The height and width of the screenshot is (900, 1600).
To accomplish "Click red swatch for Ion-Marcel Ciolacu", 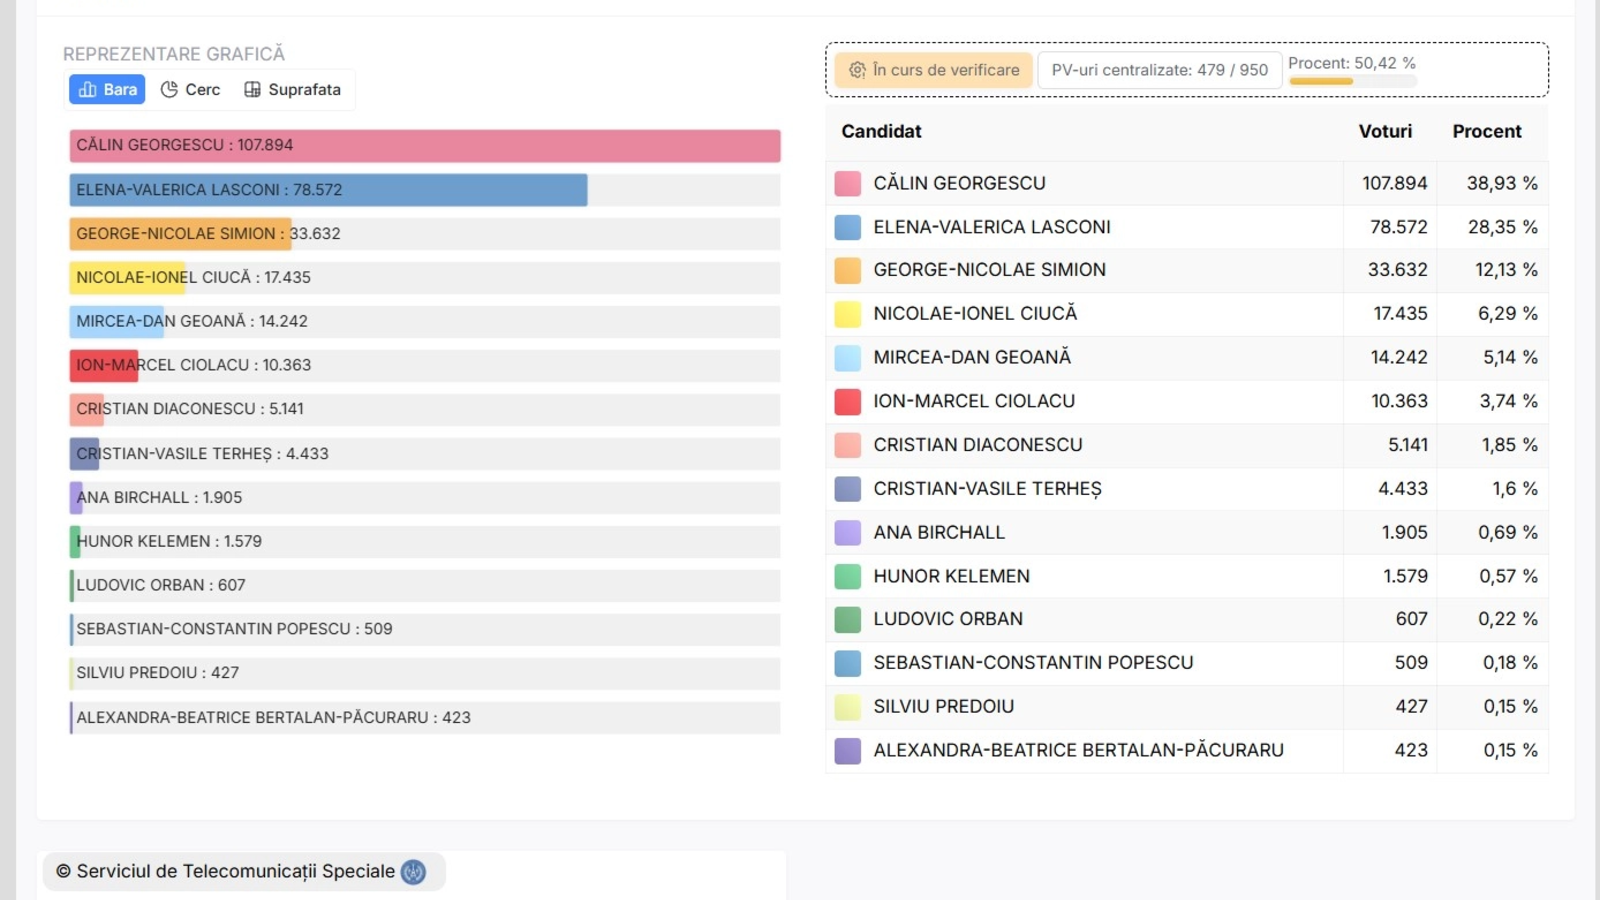I will 847,401.
